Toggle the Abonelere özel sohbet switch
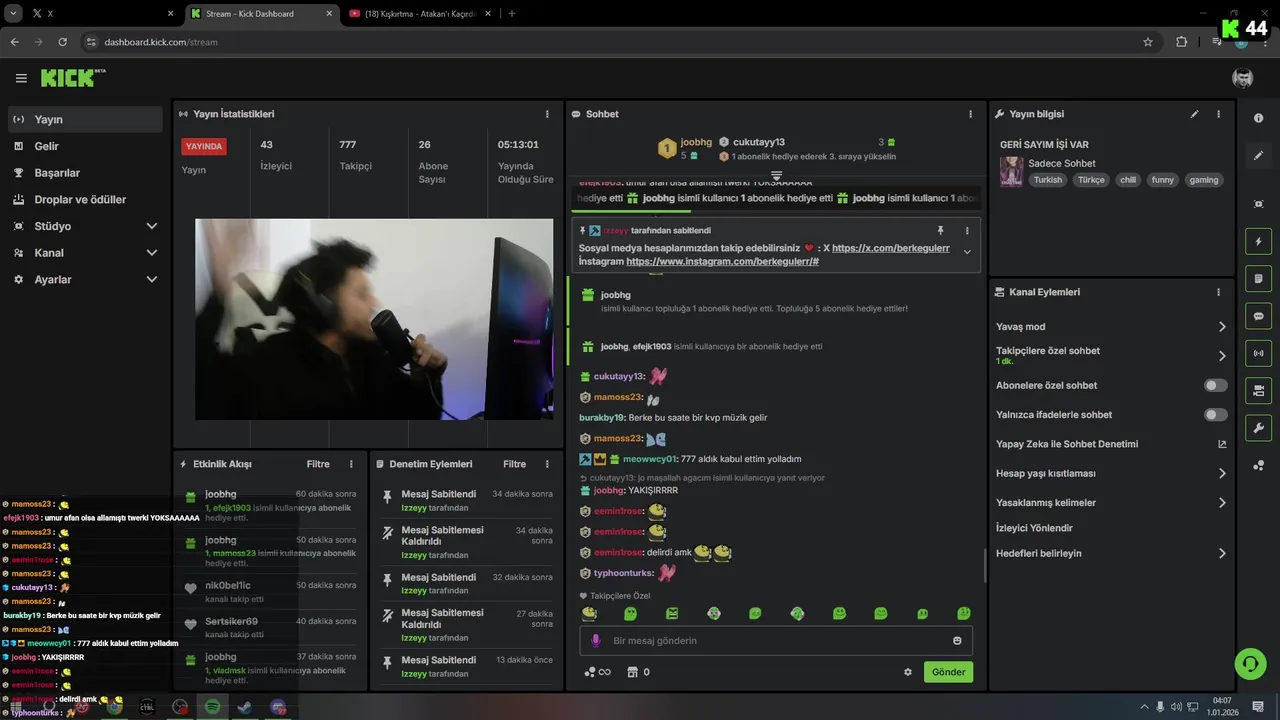 point(1216,385)
